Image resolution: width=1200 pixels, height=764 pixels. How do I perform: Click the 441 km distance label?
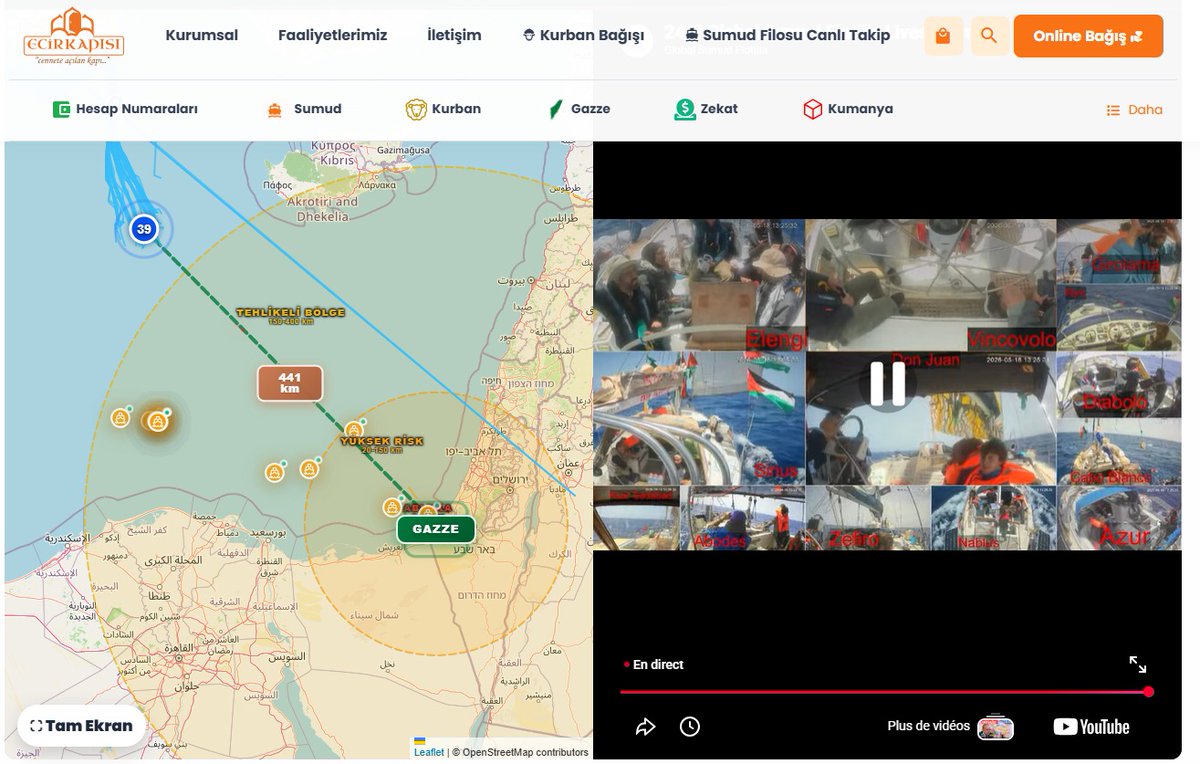(290, 382)
